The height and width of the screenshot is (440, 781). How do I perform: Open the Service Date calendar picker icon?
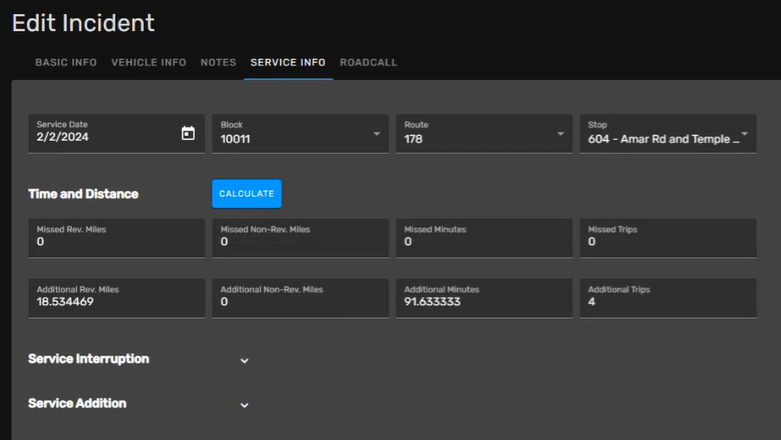(x=188, y=133)
